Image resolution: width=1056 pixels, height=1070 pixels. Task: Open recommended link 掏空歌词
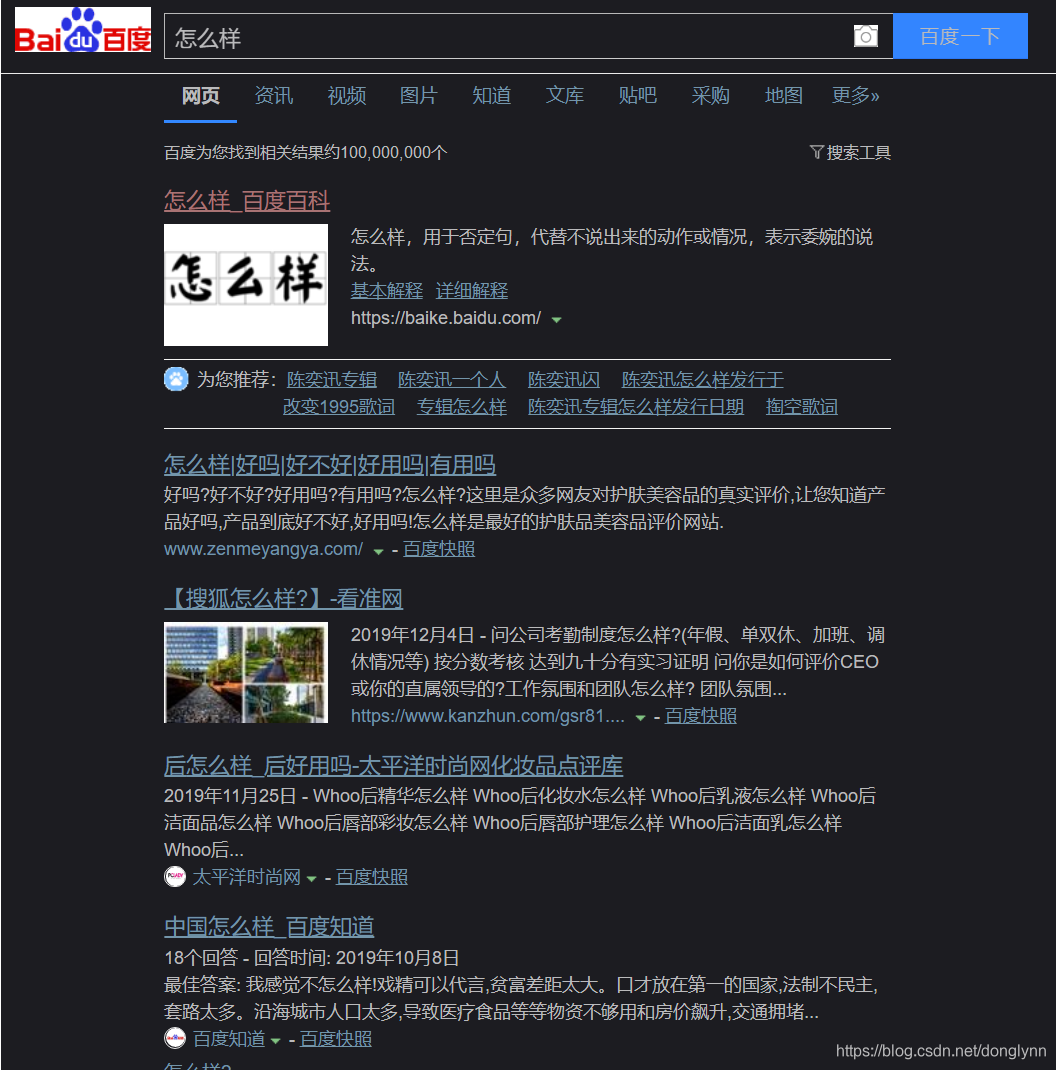tap(801, 407)
